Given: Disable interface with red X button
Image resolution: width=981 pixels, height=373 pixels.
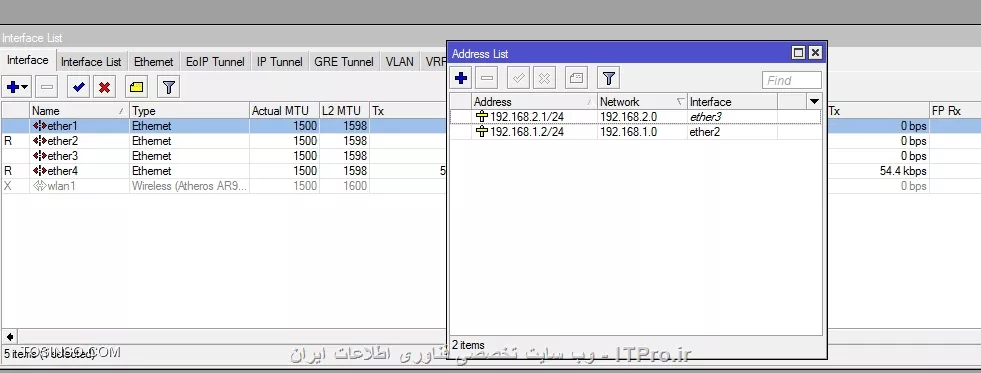Looking at the screenshot, I should 104,87.
